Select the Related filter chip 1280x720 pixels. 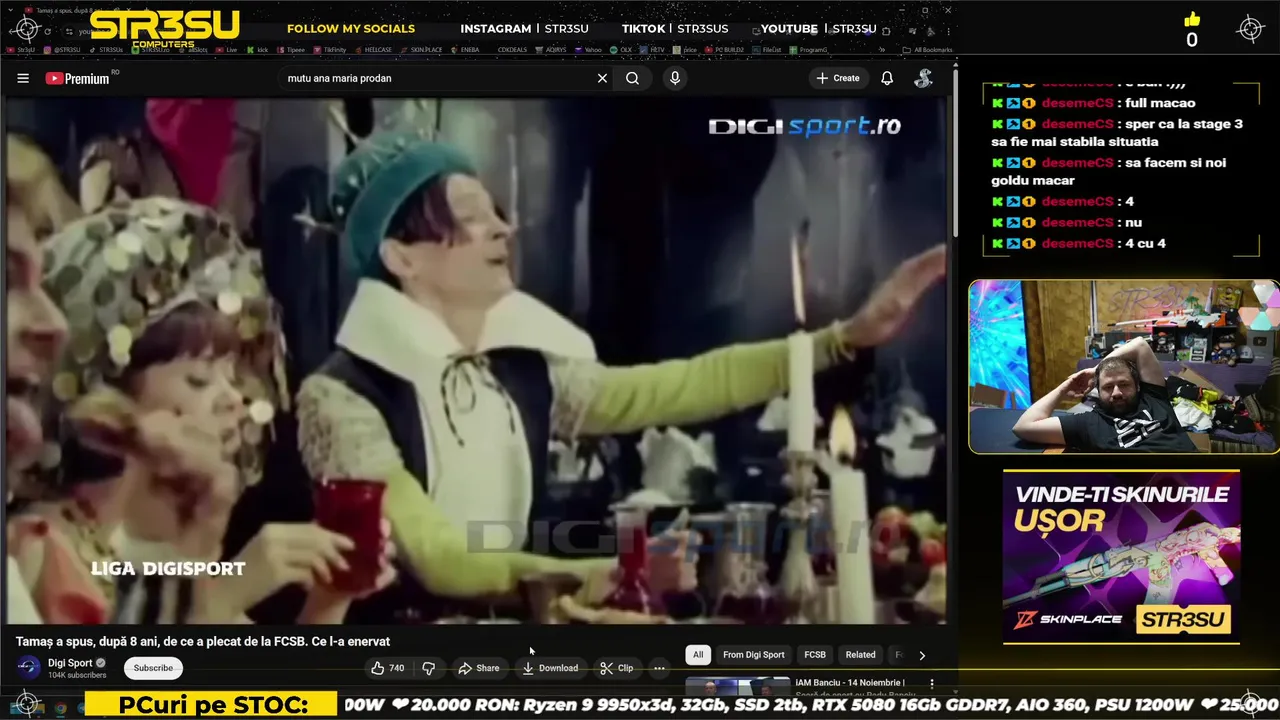tap(860, 655)
